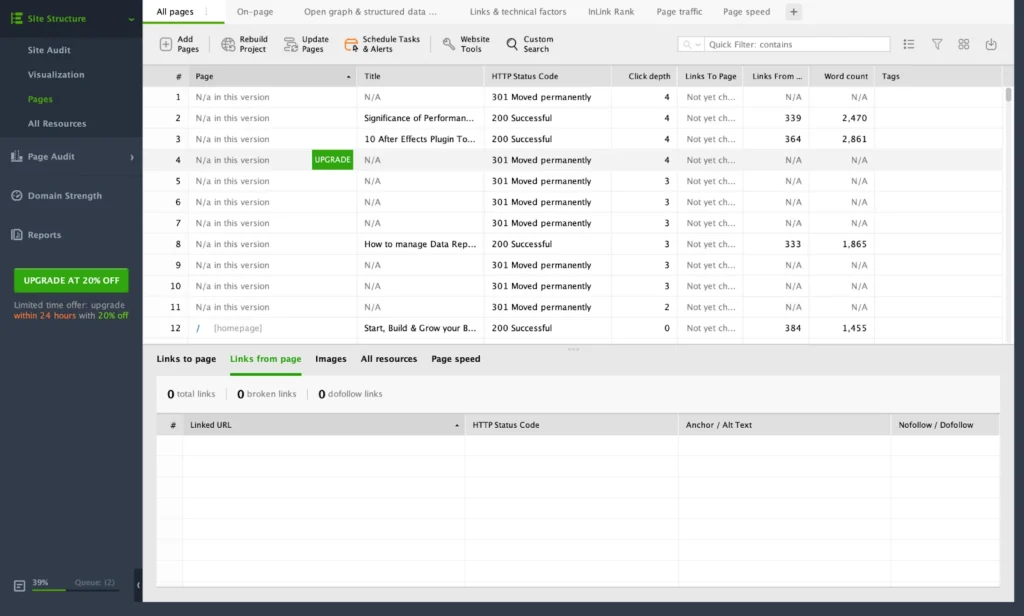Click the funnel filter icon
Viewport: 1024px width, 616px height.
coord(937,45)
